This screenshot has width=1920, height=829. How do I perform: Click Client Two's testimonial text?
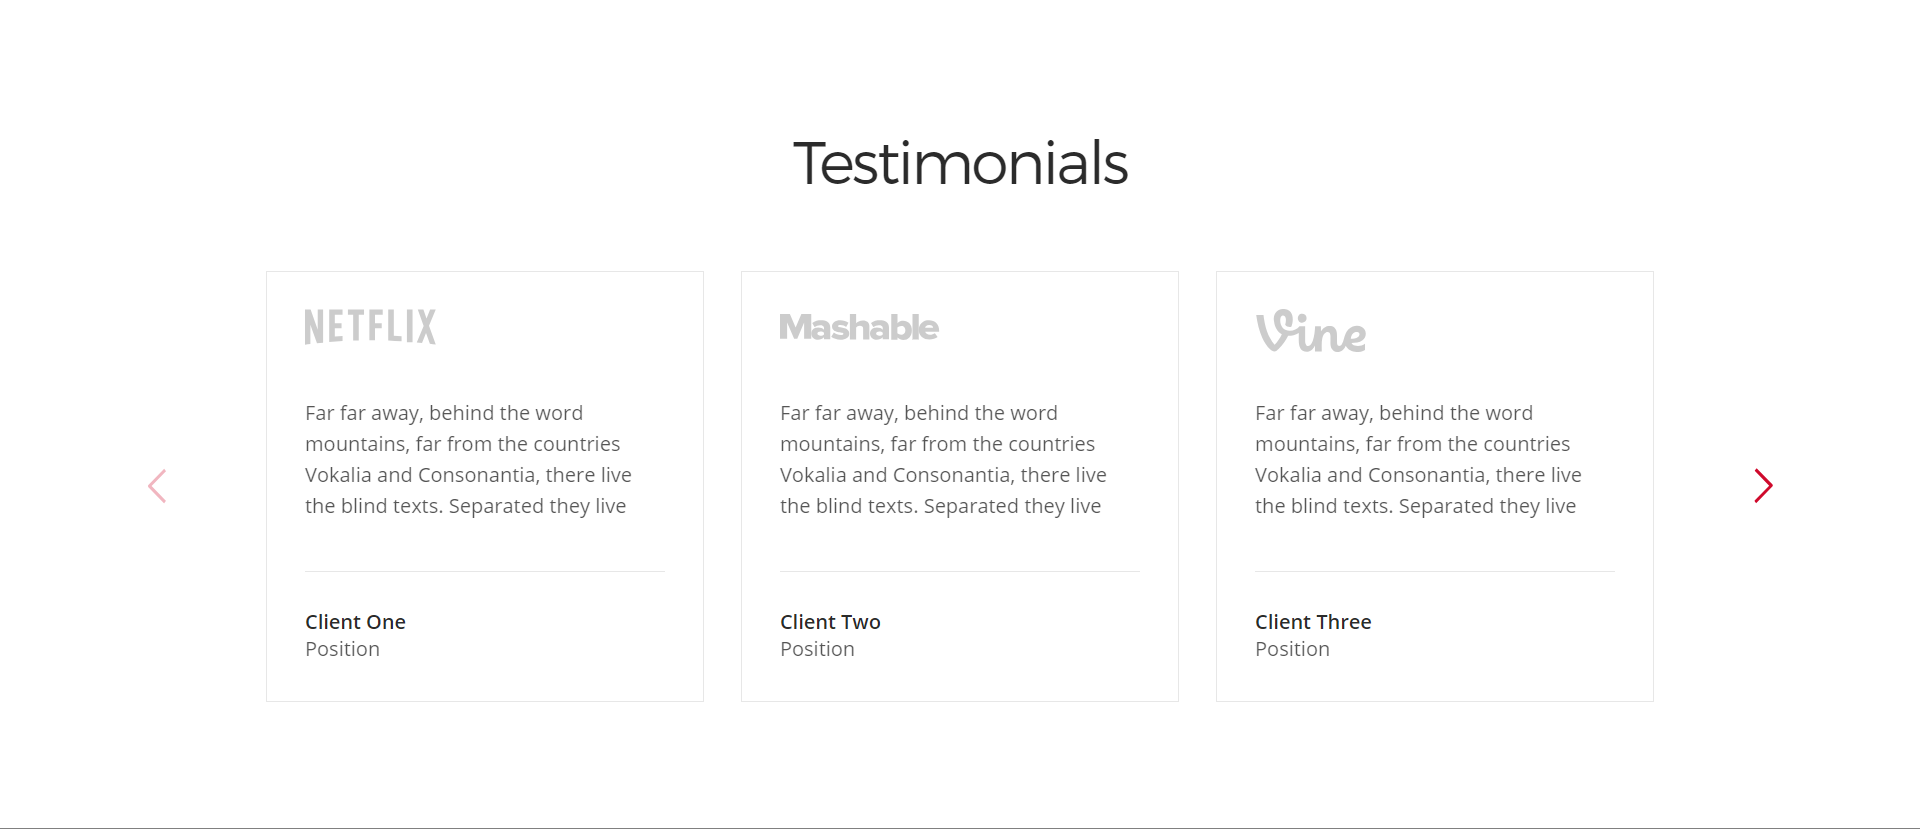[x=943, y=459]
